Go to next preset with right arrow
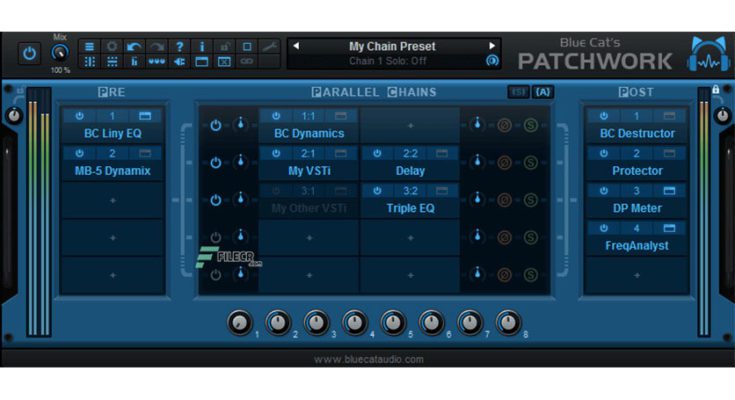The height and width of the screenshot is (400, 735). [492, 46]
